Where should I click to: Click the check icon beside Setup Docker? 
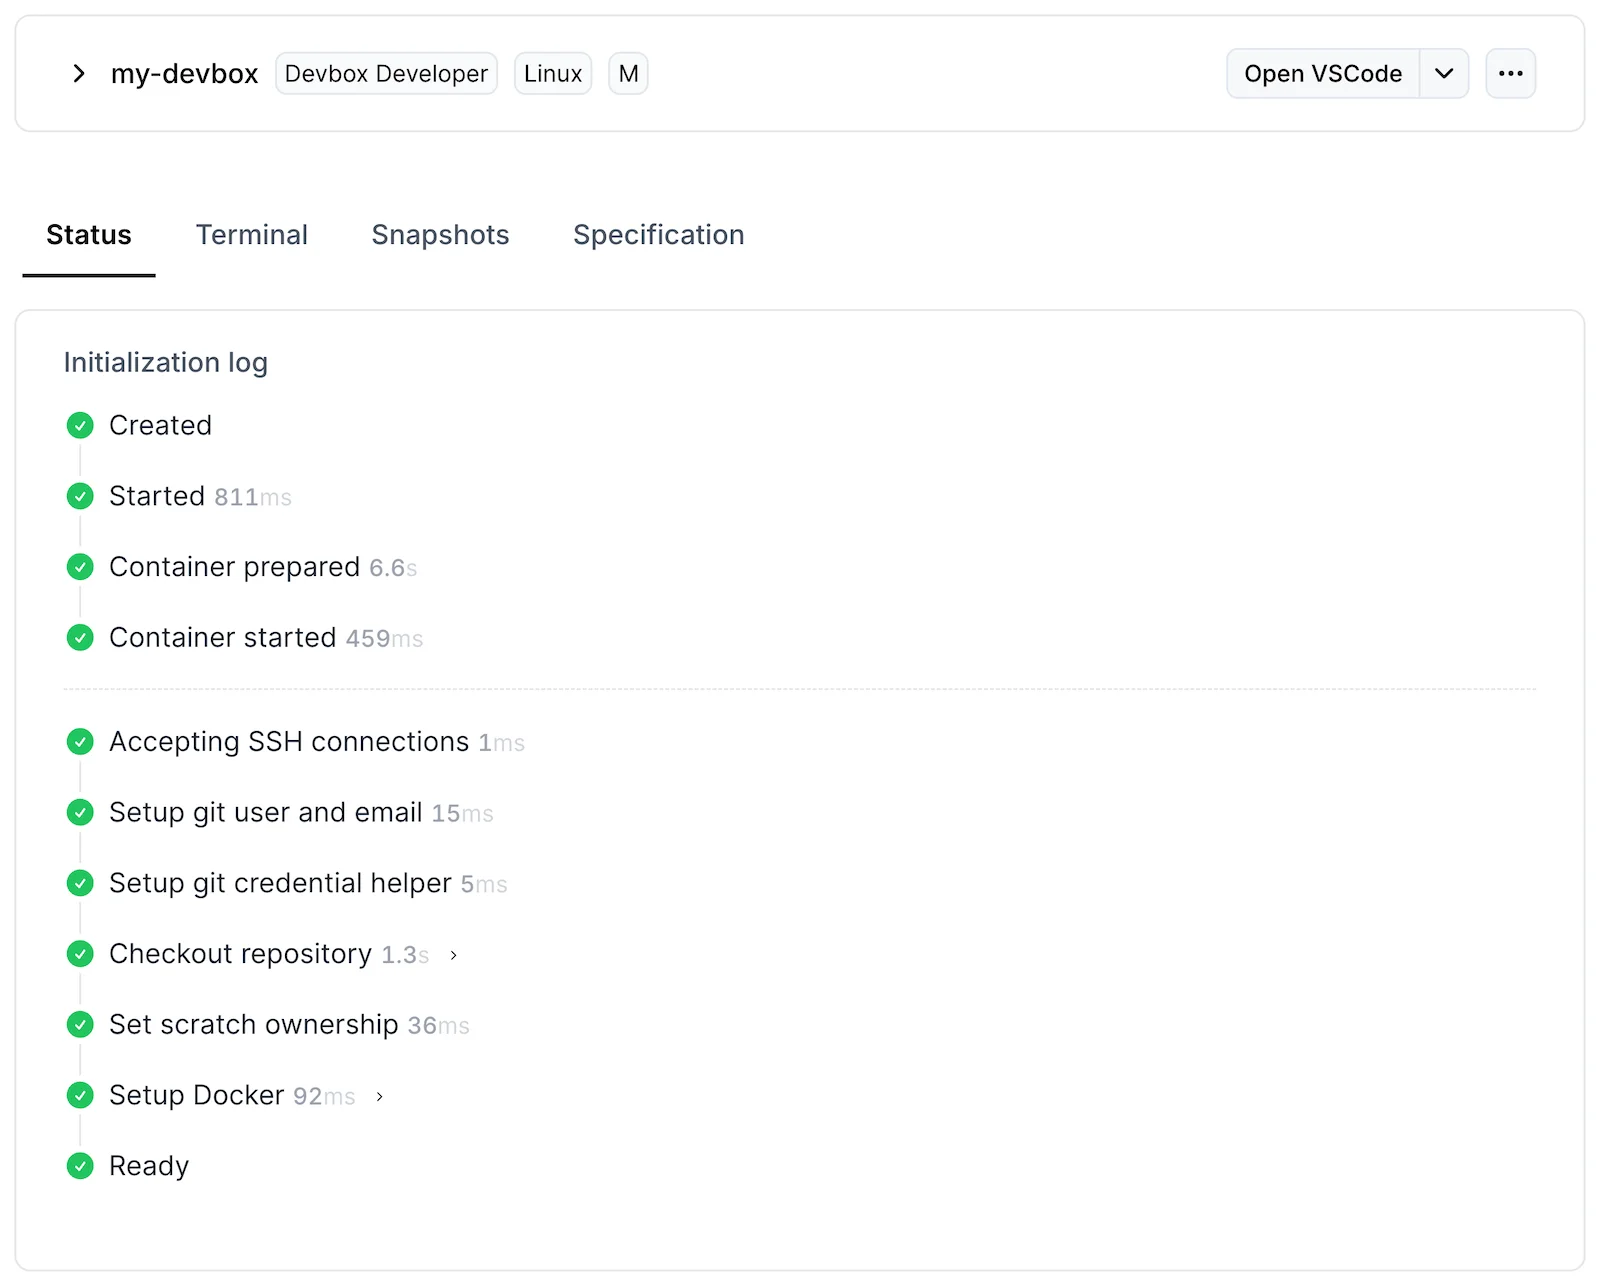80,1095
